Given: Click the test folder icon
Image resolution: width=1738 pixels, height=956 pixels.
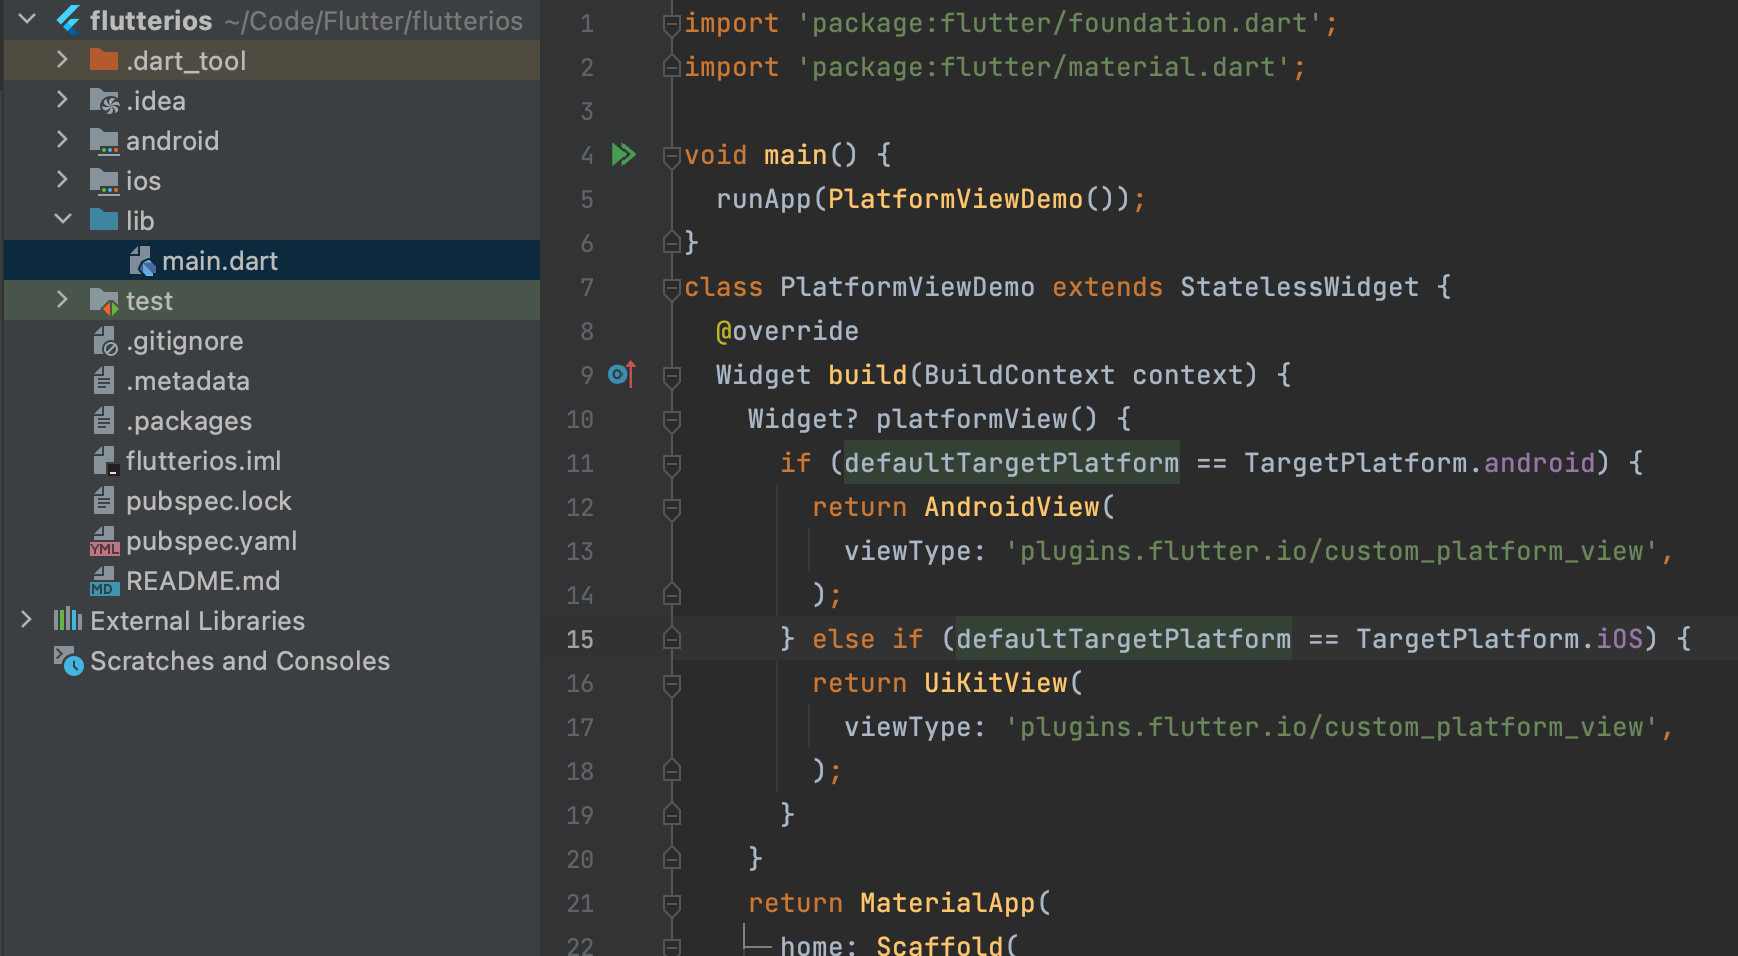Looking at the screenshot, I should click(104, 301).
